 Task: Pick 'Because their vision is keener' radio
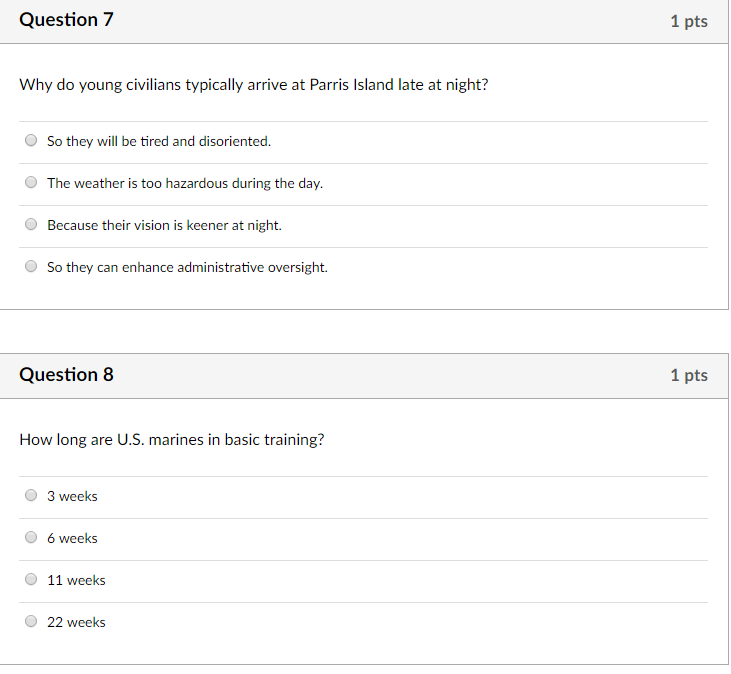(31, 225)
